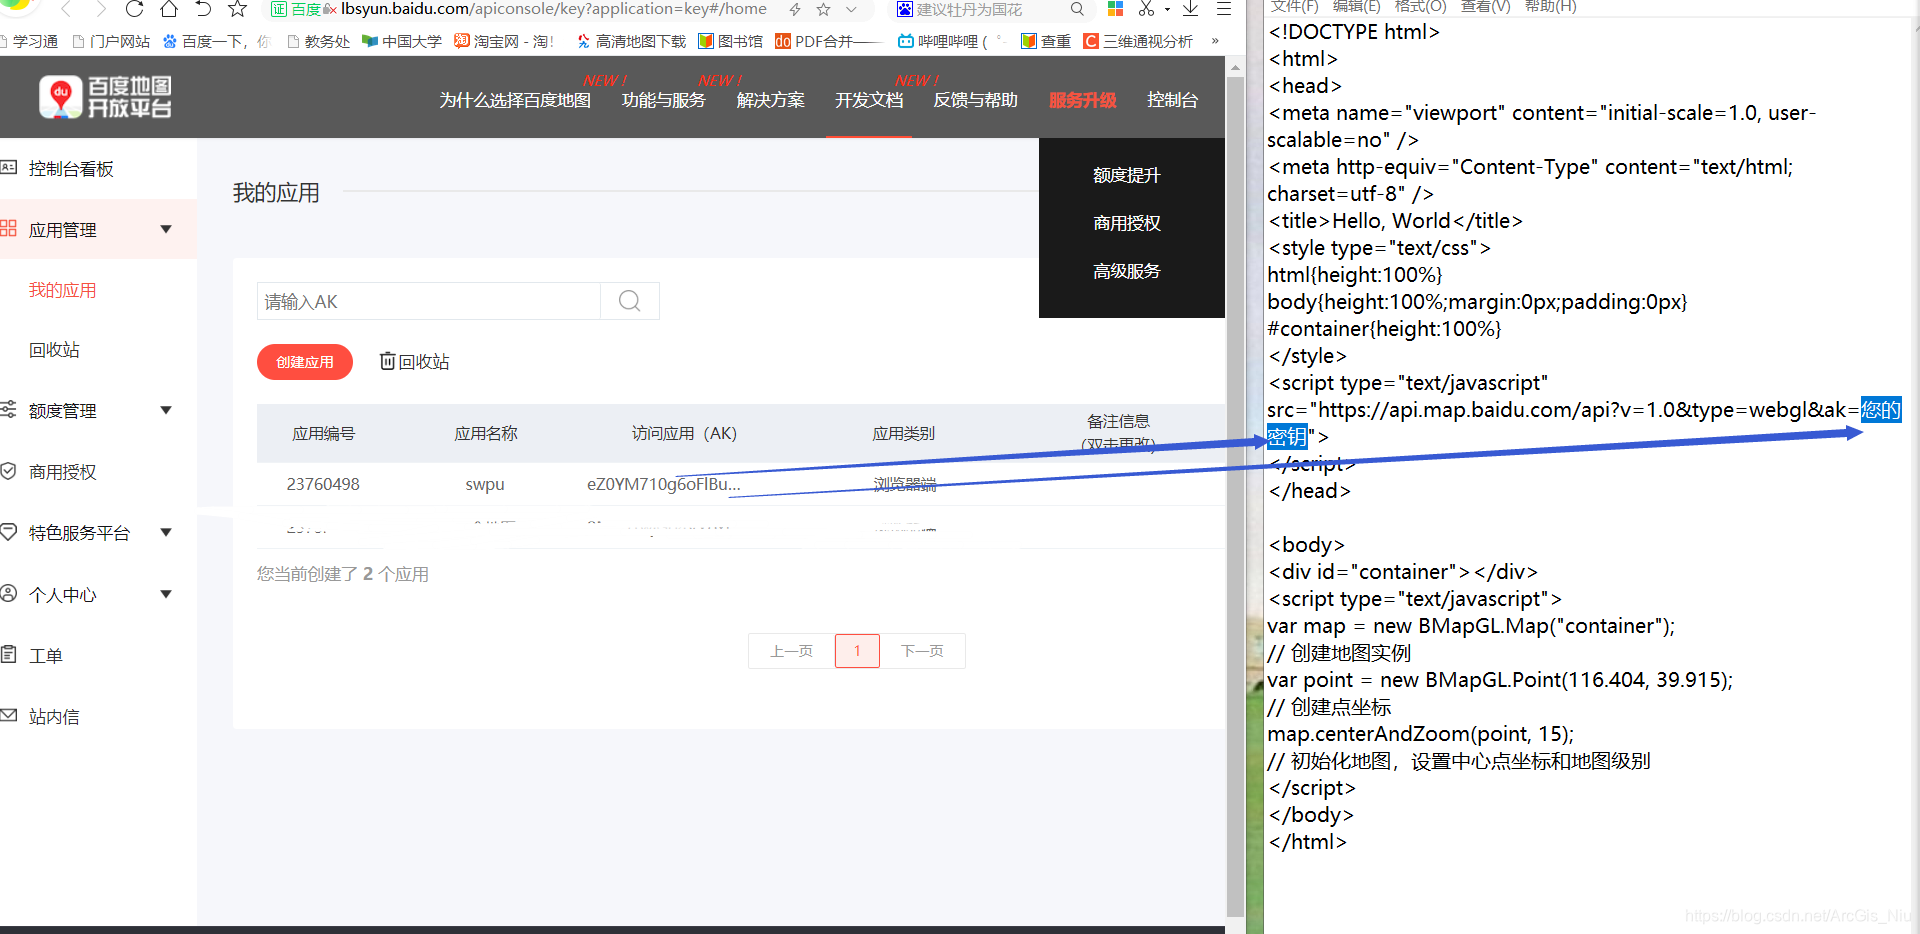
Task: Click browser back arrow
Action: point(66,9)
